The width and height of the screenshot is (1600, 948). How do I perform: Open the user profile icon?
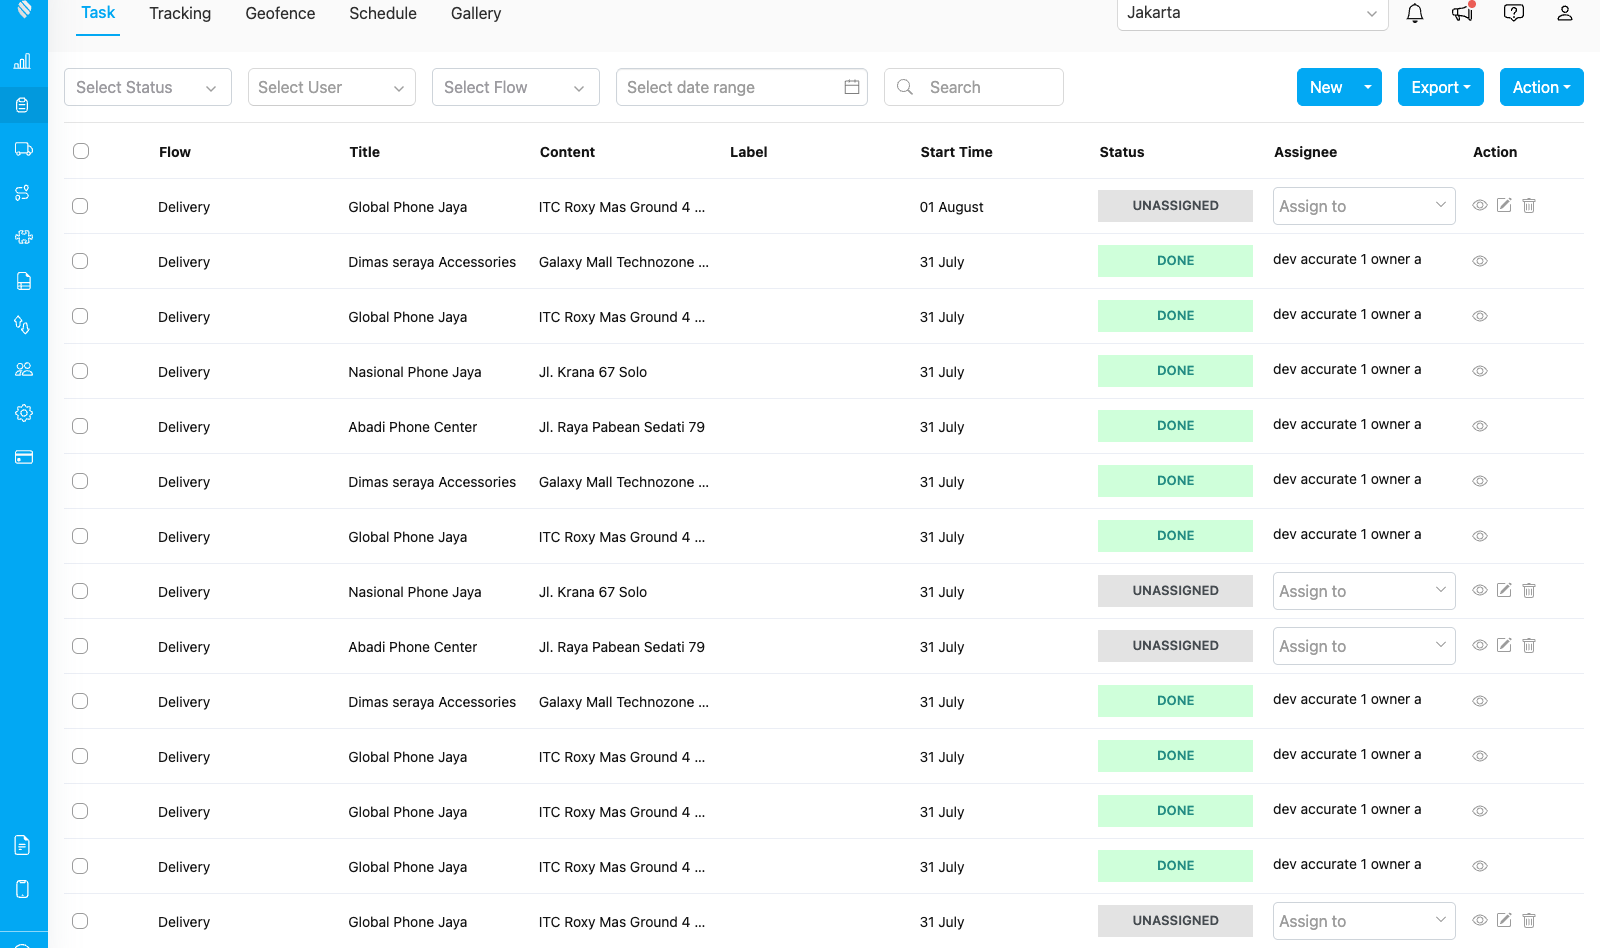[x=1565, y=13]
